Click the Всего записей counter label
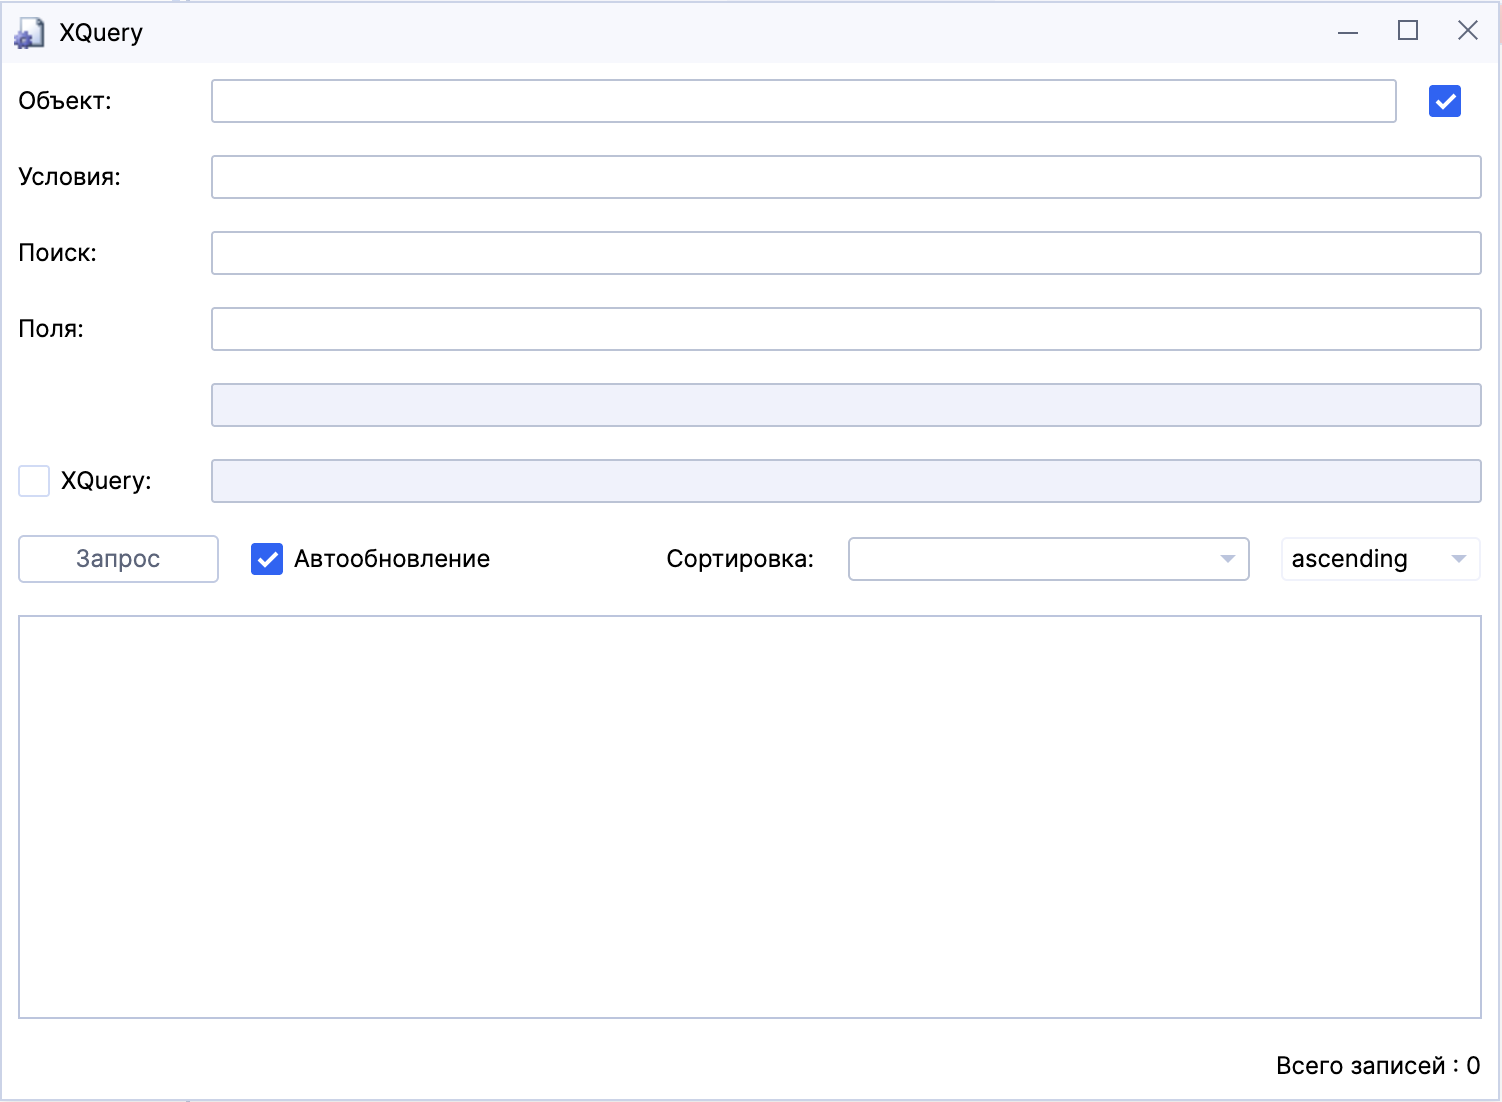The image size is (1502, 1102). pyautogui.click(x=1377, y=1066)
